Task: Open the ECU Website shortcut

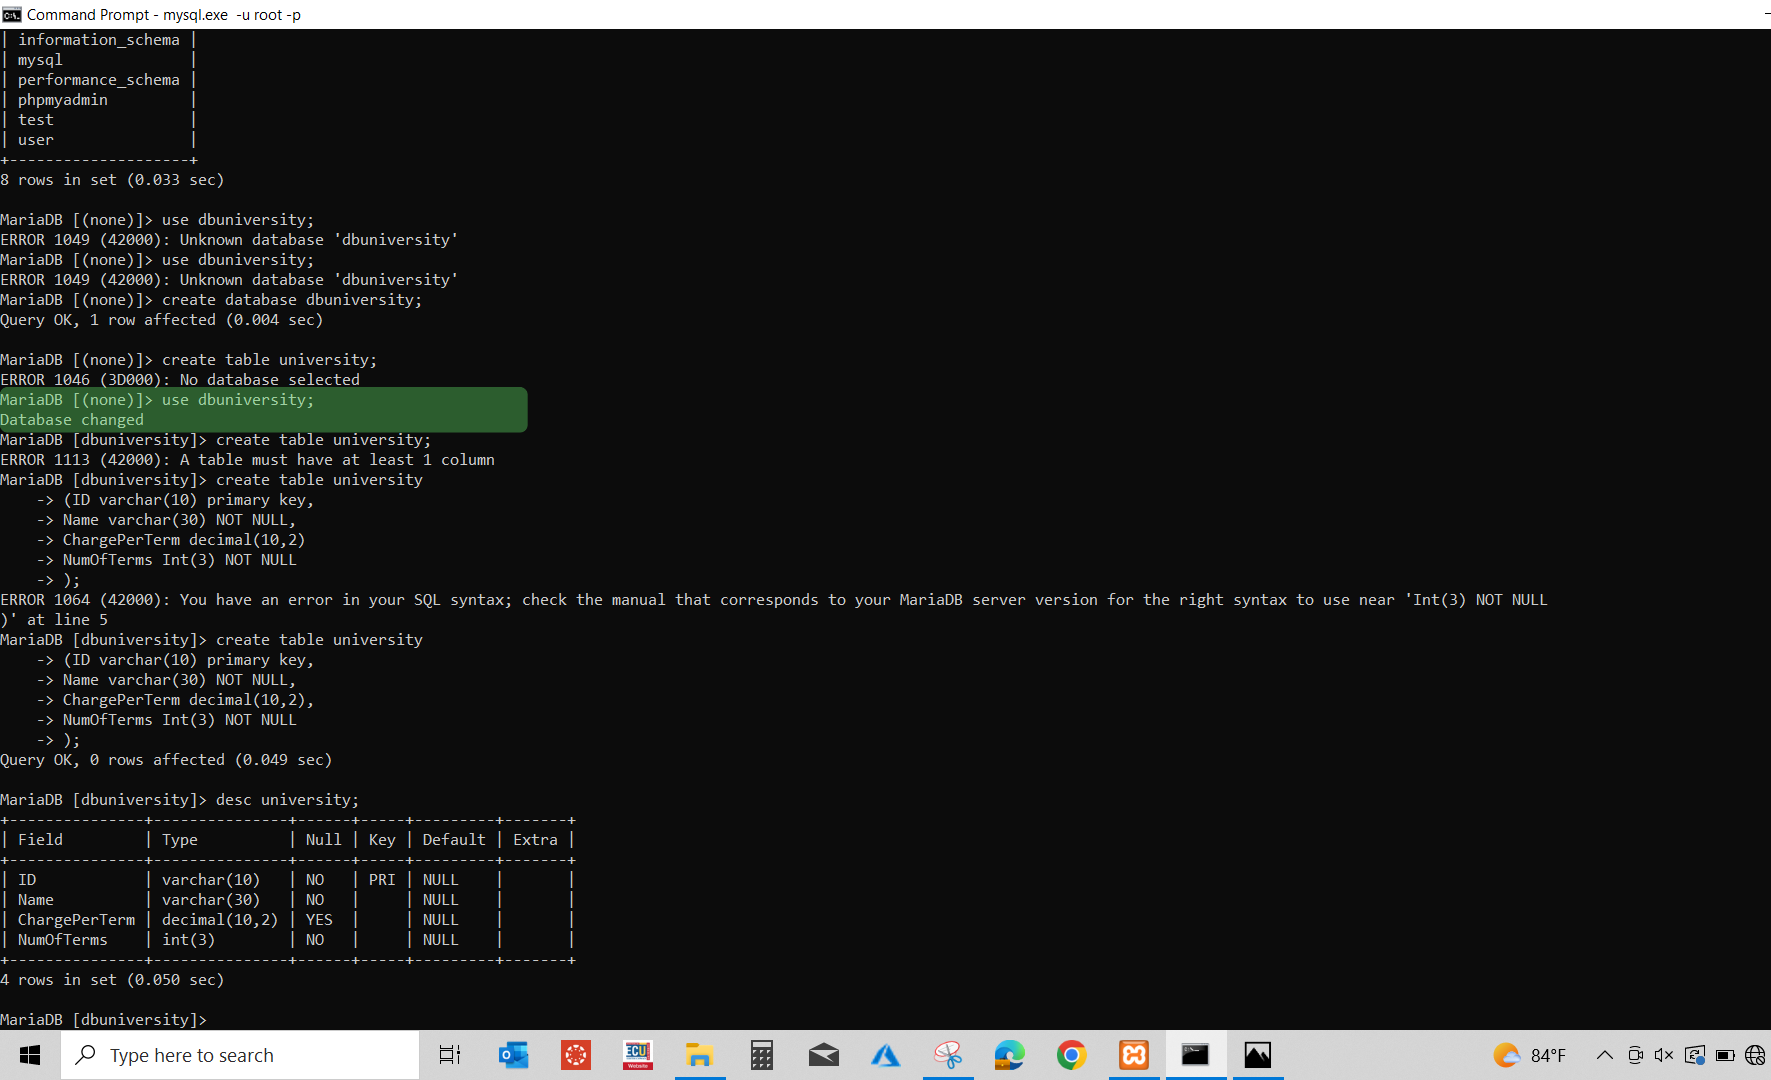Action: [x=637, y=1055]
